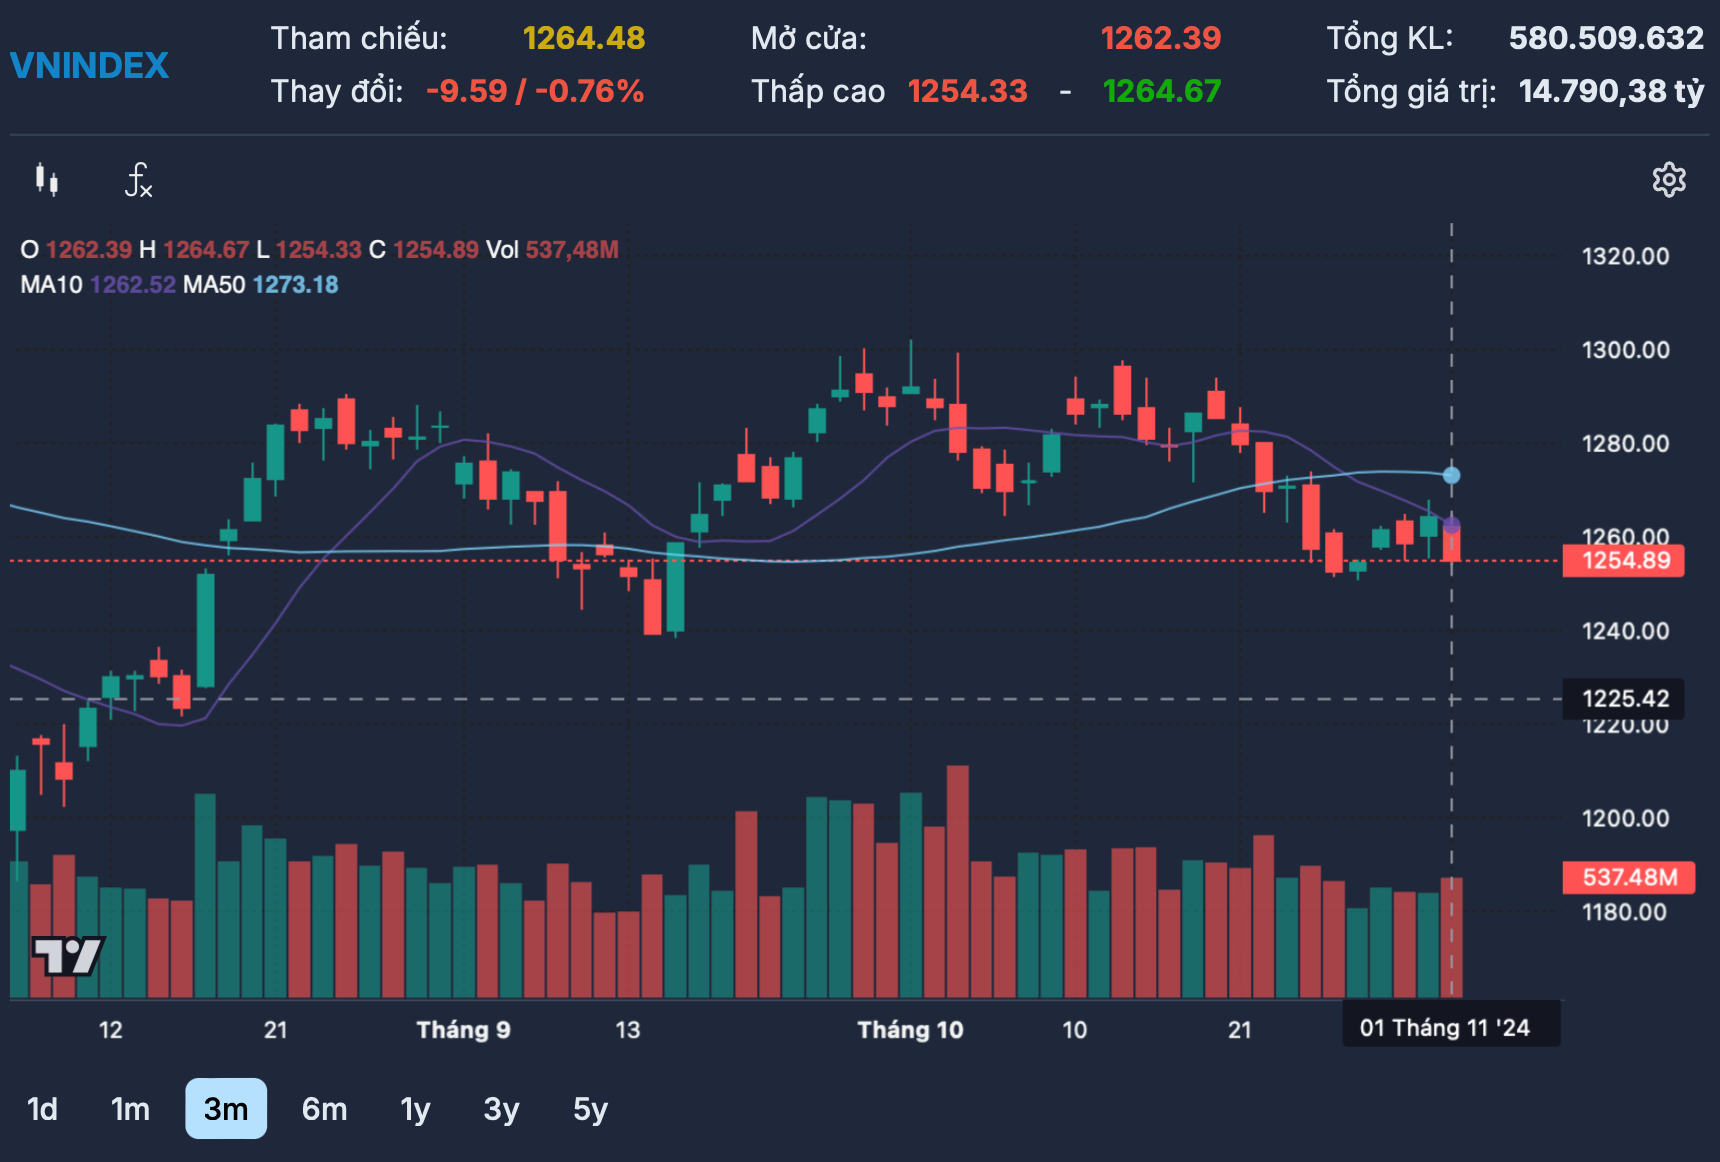
Task: Click the 1320.00 price scale label
Action: [x=1625, y=256]
